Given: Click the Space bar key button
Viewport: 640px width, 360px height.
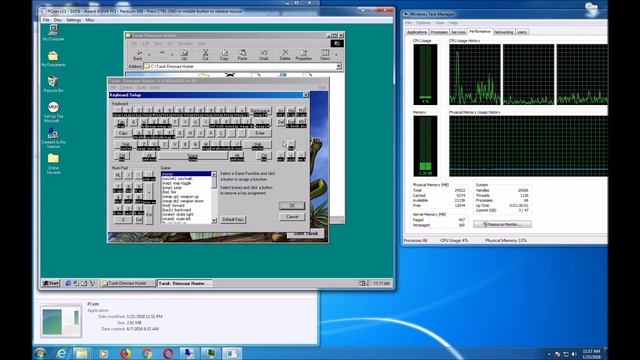Looking at the screenshot, I should tap(193, 156).
